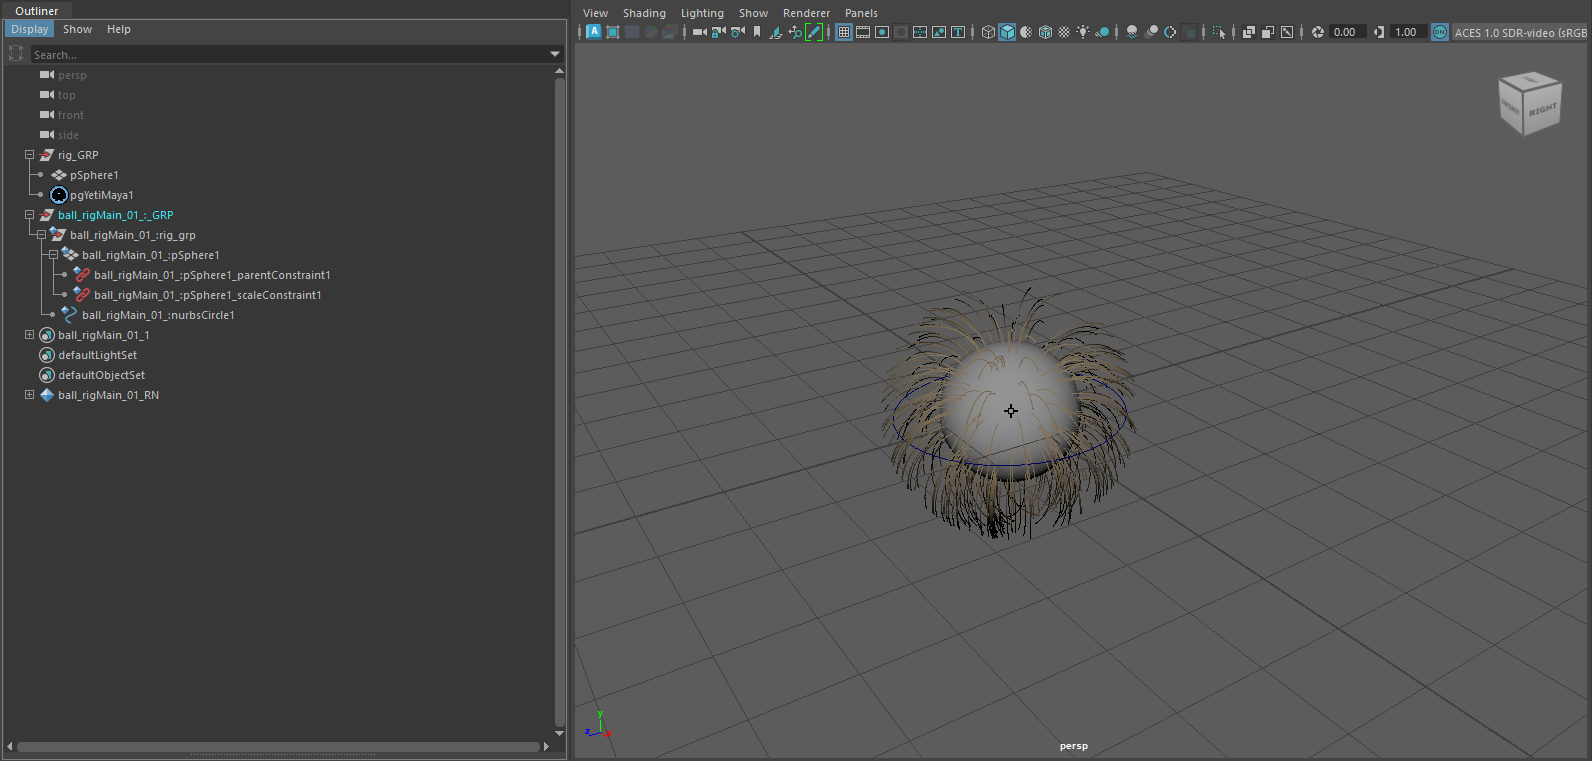Click the gamma value field 1.00
Screen dimensions: 1592x761
(x=1408, y=32)
